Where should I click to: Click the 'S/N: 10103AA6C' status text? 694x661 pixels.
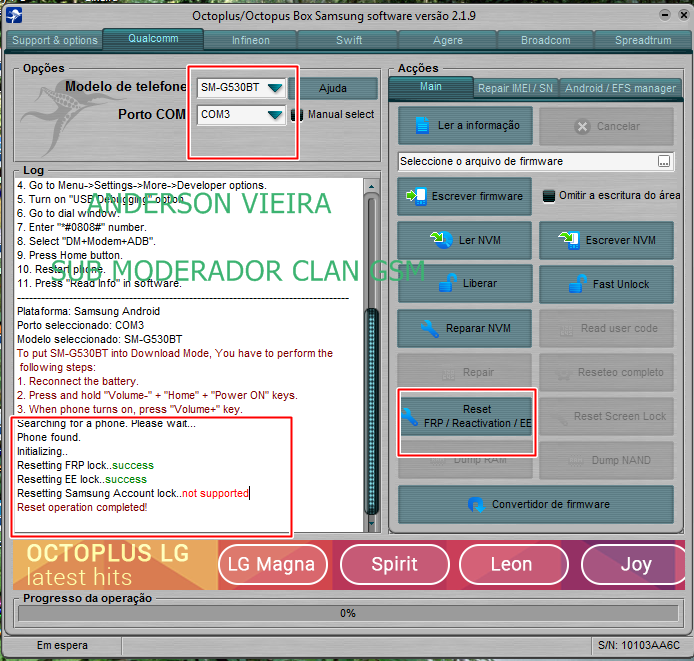coord(639,646)
